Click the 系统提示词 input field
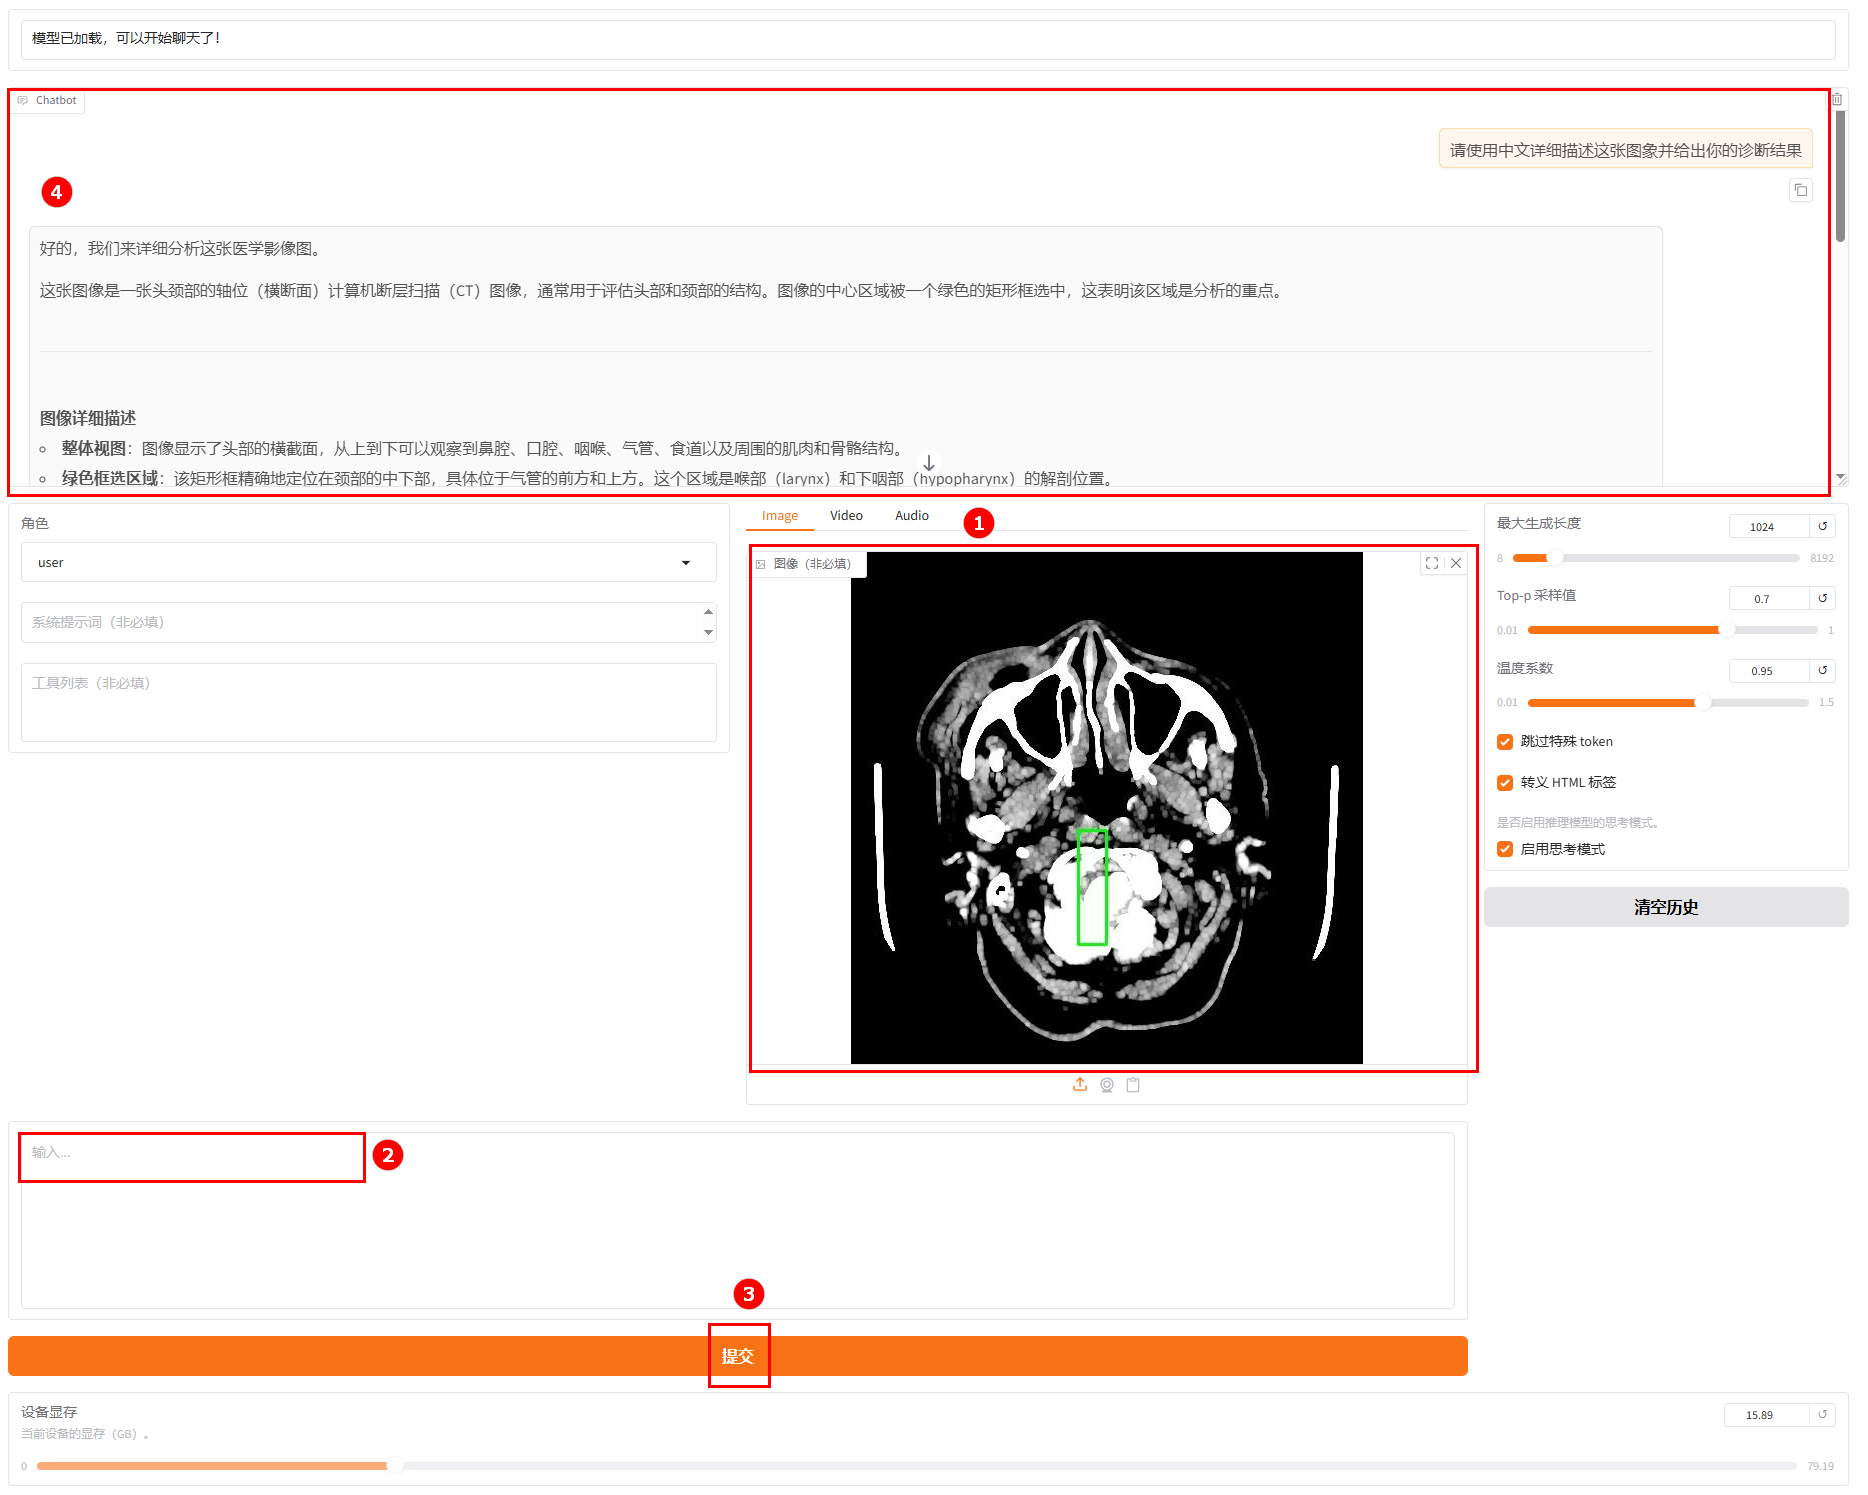 pos(360,622)
